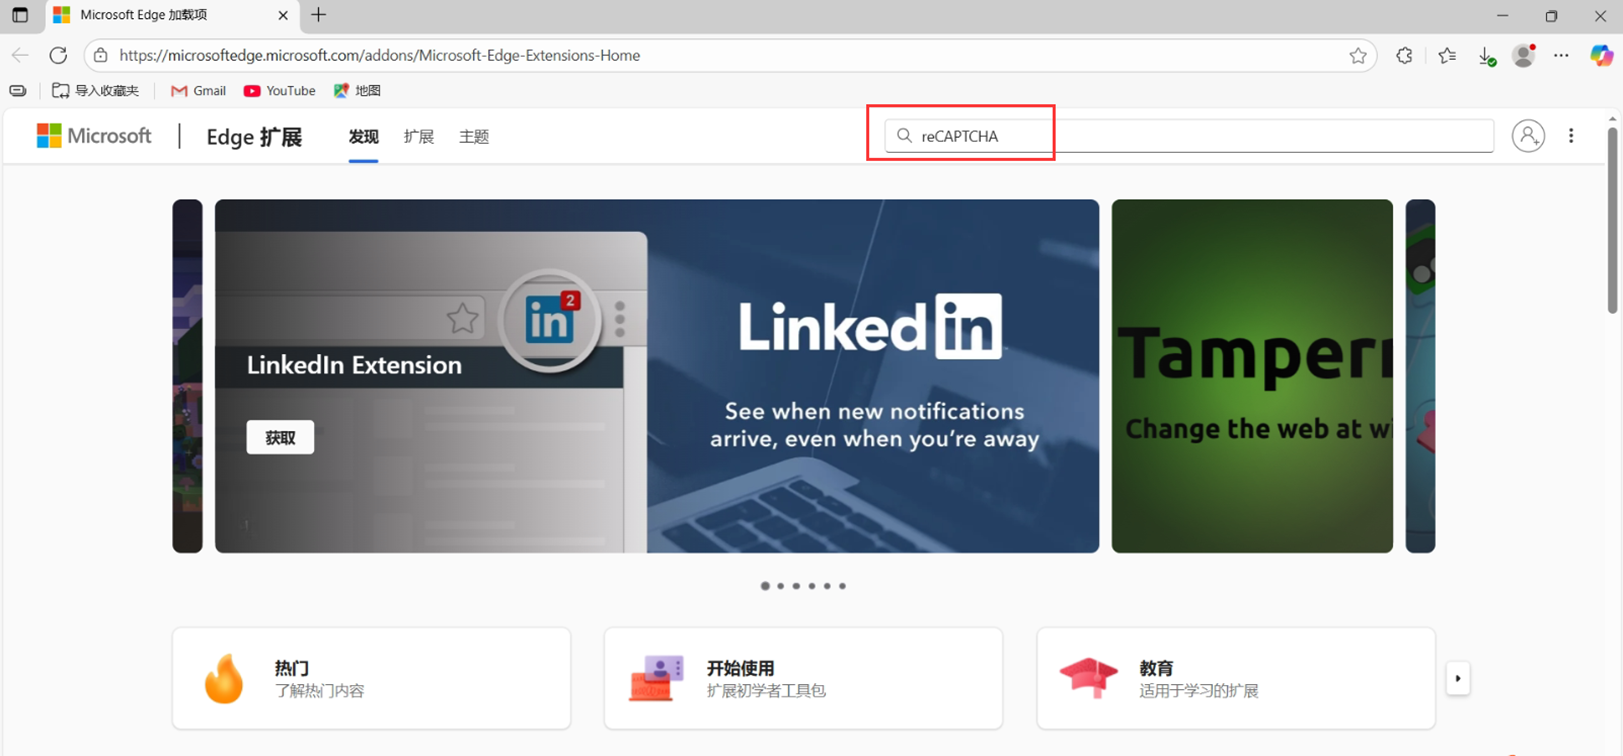Screen dimensions: 1623x756
Task: Click the Edge add-ons sign-in avatar icon
Action: coord(1527,136)
